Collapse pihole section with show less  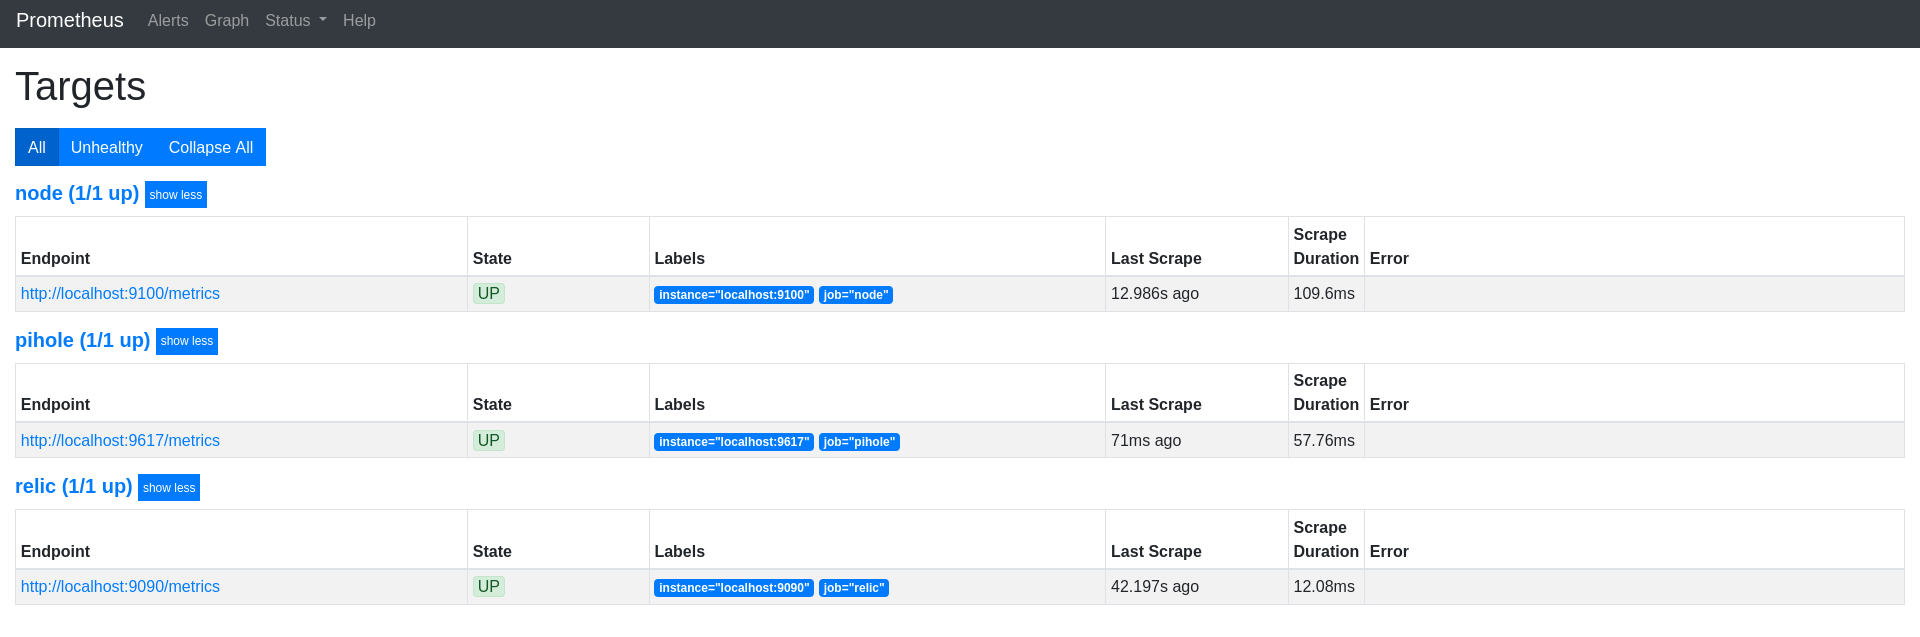coord(187,341)
